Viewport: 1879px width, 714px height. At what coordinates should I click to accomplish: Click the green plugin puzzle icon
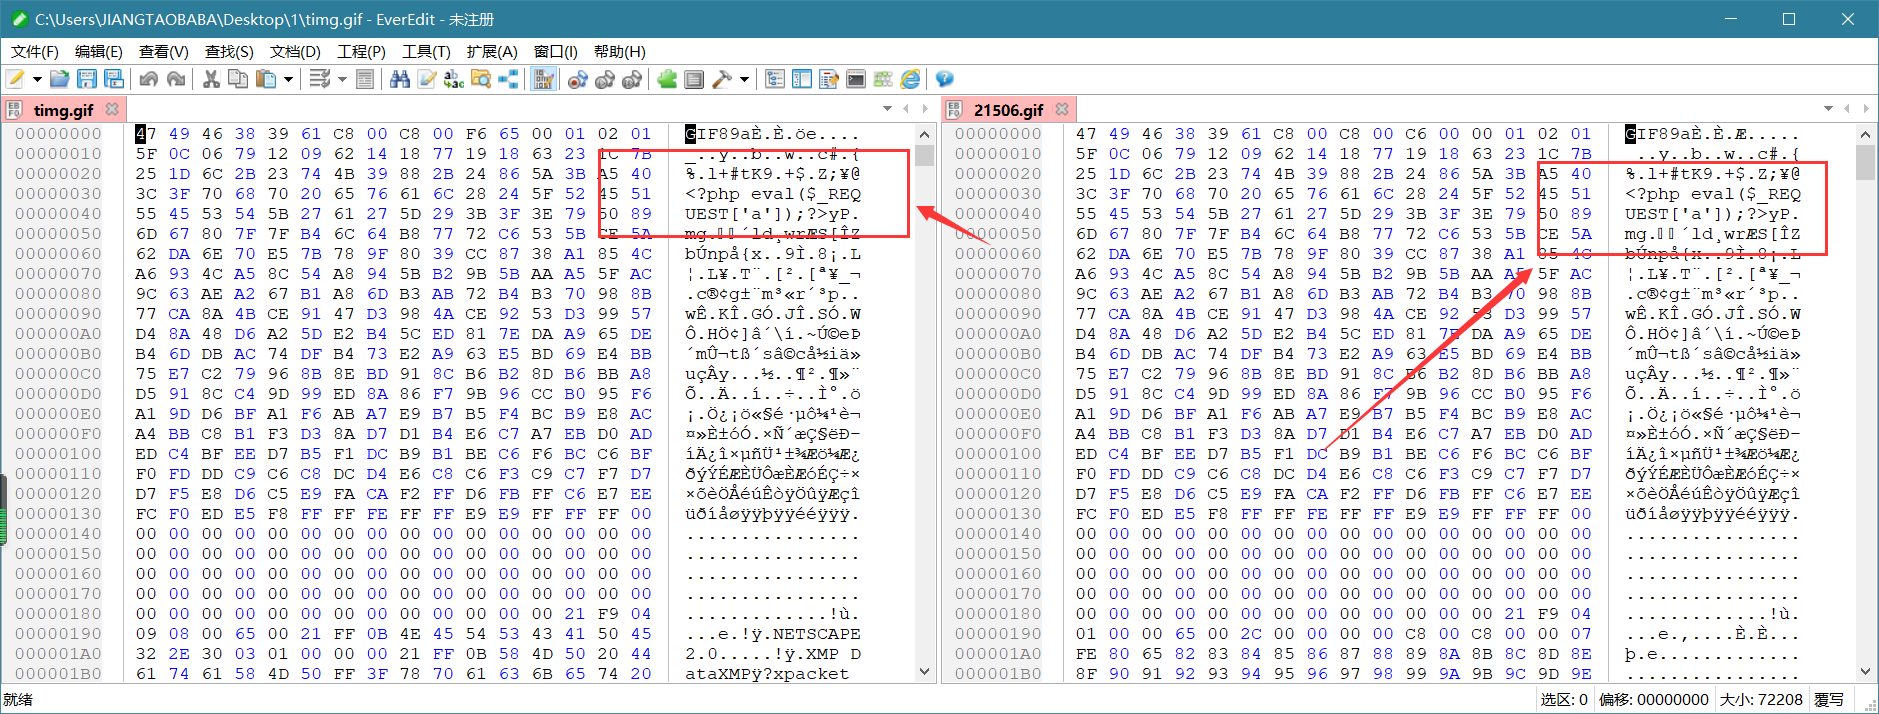(x=667, y=79)
